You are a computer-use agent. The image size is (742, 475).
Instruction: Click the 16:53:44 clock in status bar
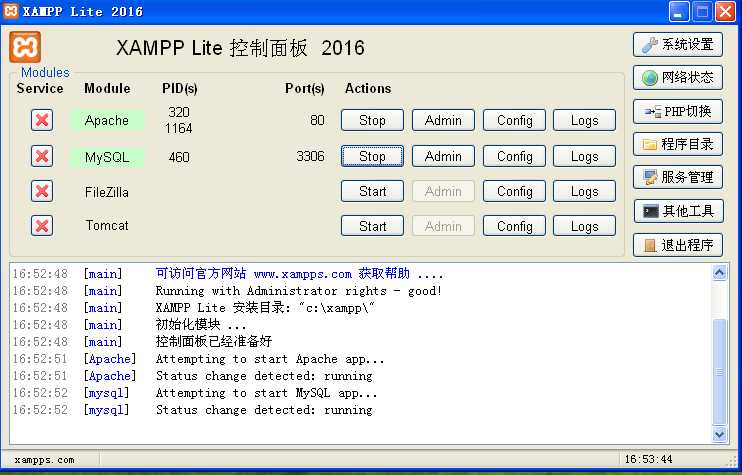tap(648, 459)
